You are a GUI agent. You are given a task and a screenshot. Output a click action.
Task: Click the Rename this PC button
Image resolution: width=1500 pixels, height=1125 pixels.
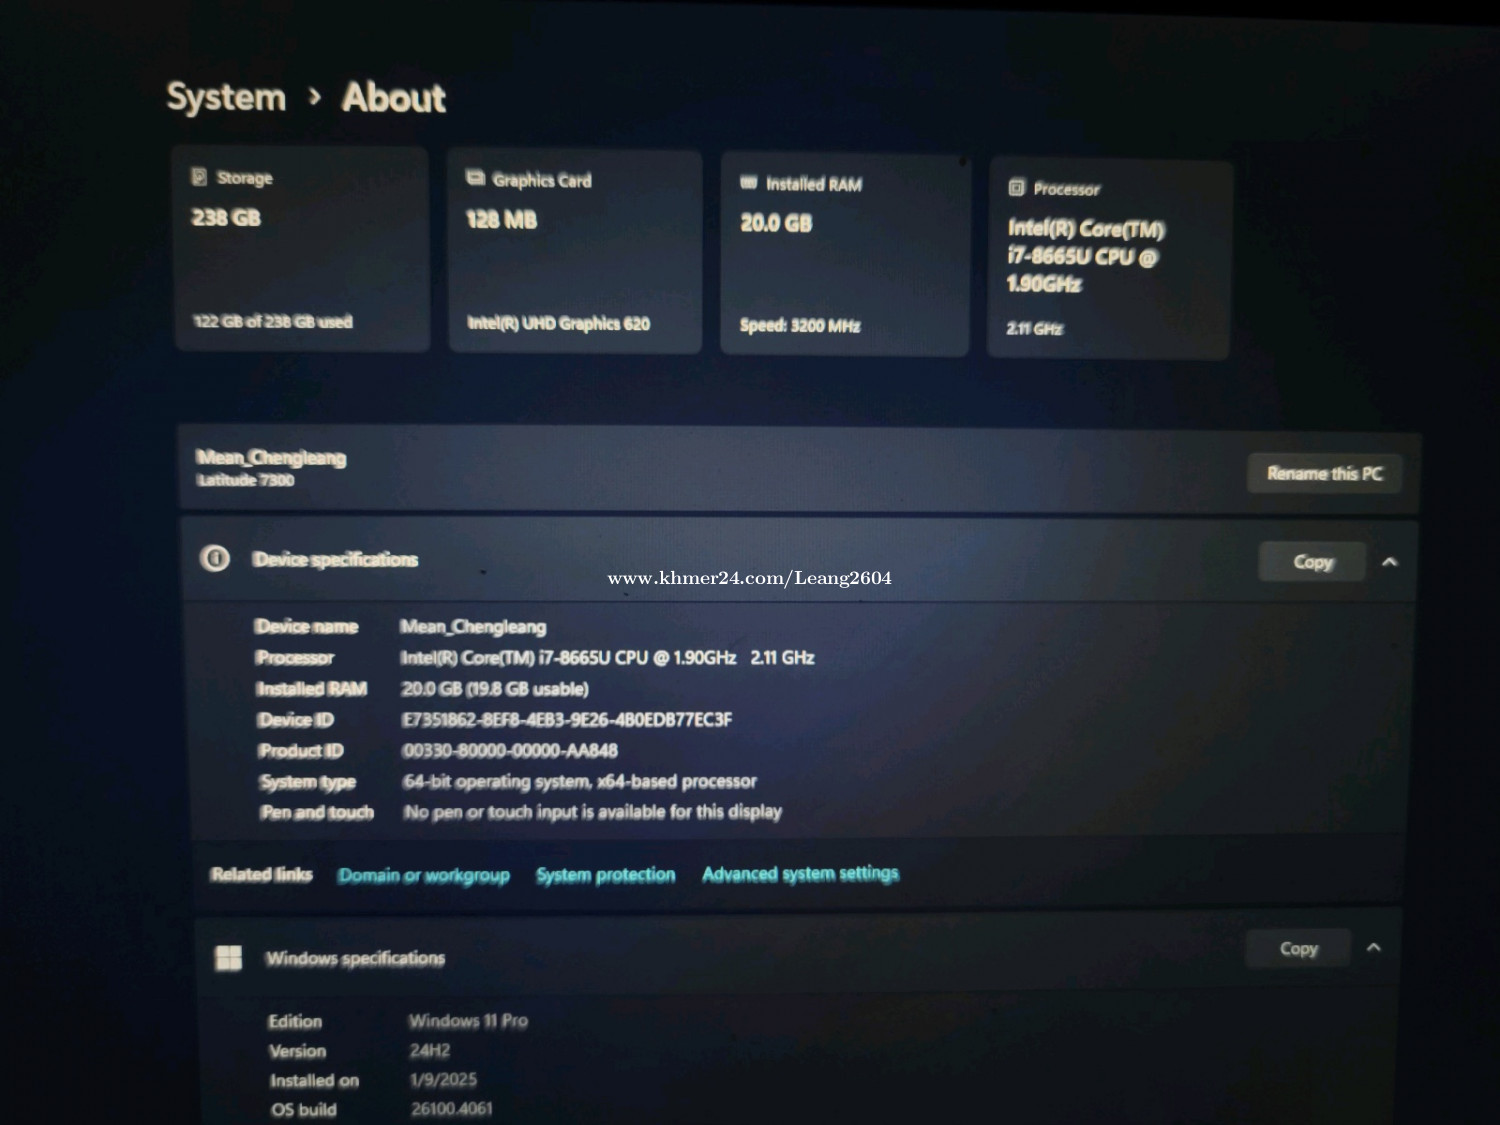click(x=1324, y=473)
